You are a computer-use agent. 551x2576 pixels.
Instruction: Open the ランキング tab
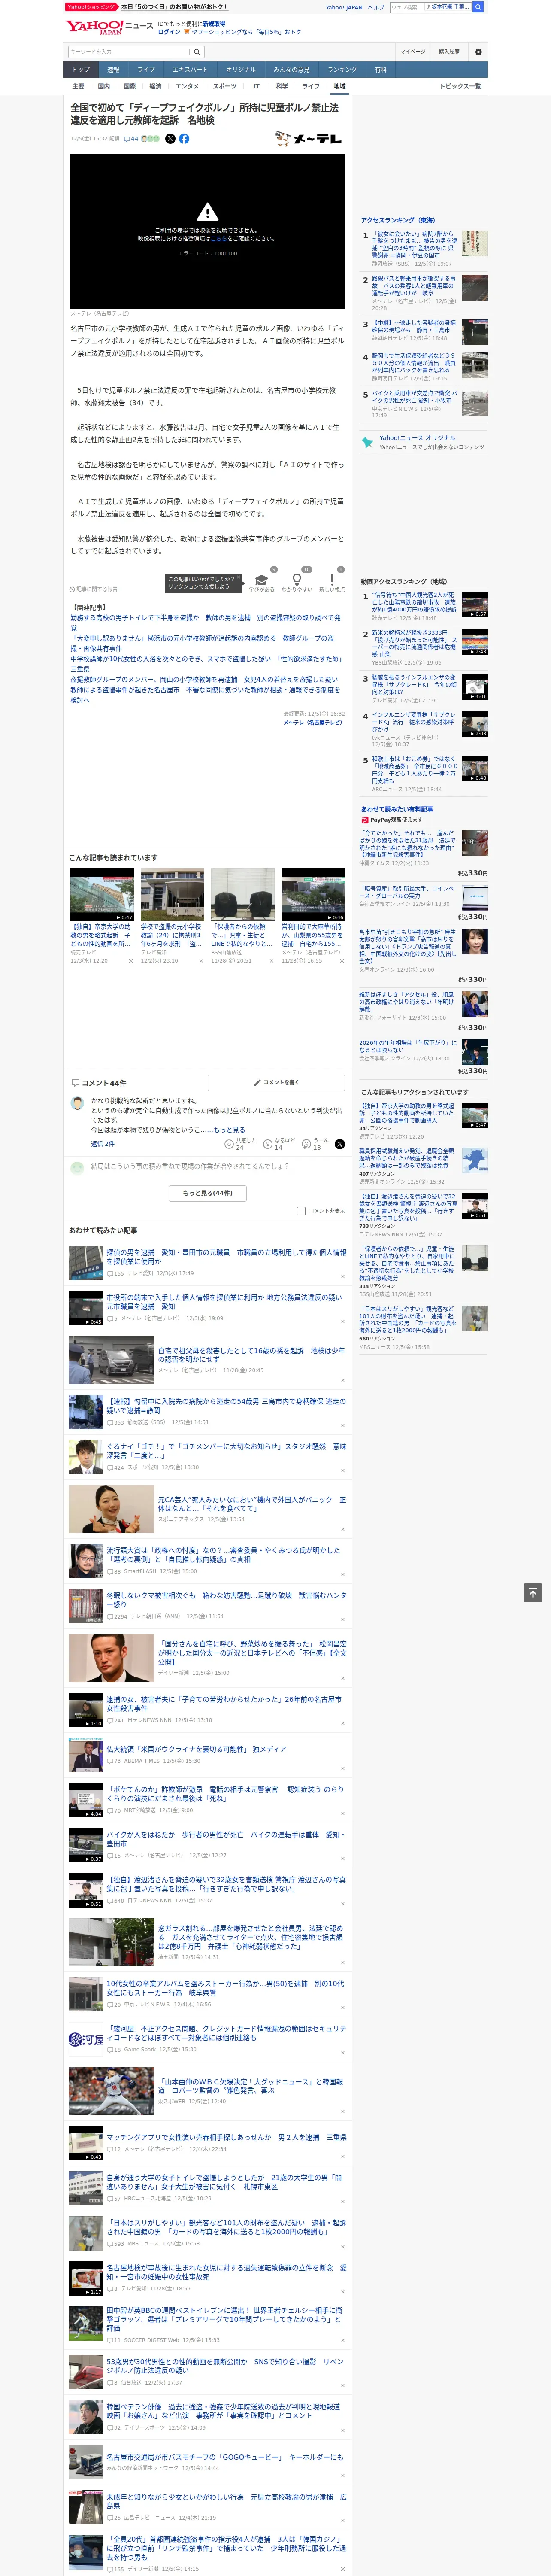tap(342, 70)
